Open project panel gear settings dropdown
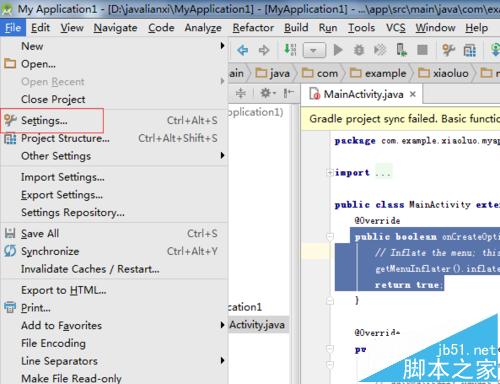Screen dimensions: 500x384 [268, 93]
